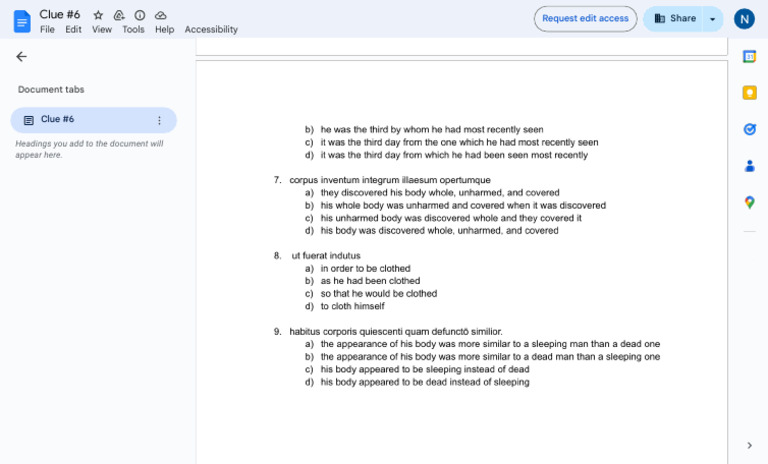Open Google Tasks side panel

[x=749, y=129]
